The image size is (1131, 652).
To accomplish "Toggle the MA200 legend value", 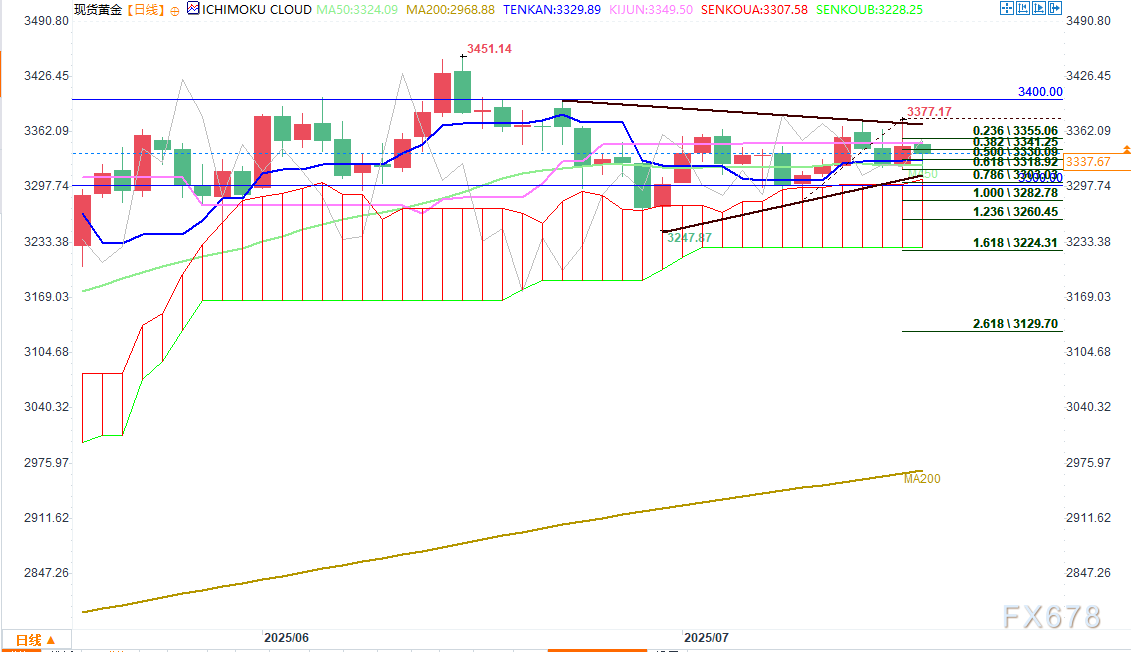I will point(450,9).
